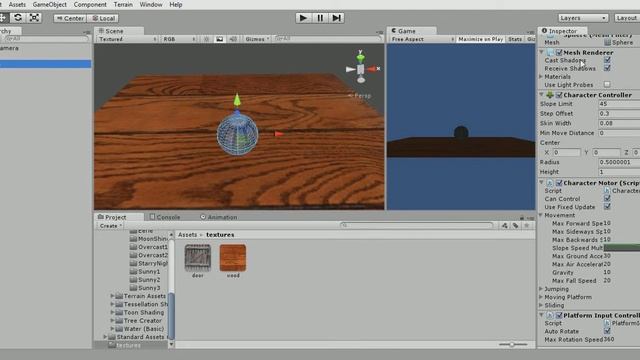Click the Character Controller component icon
640x360 pixels.
point(550,95)
